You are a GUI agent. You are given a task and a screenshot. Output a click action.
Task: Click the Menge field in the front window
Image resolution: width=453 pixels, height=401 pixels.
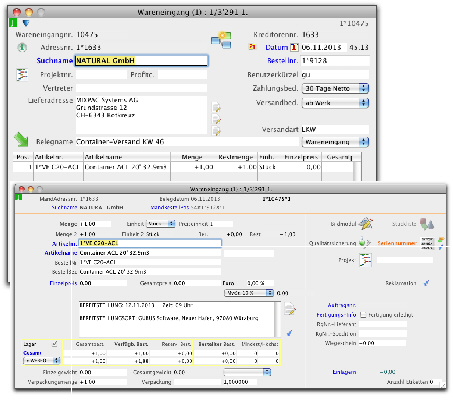coord(95,224)
